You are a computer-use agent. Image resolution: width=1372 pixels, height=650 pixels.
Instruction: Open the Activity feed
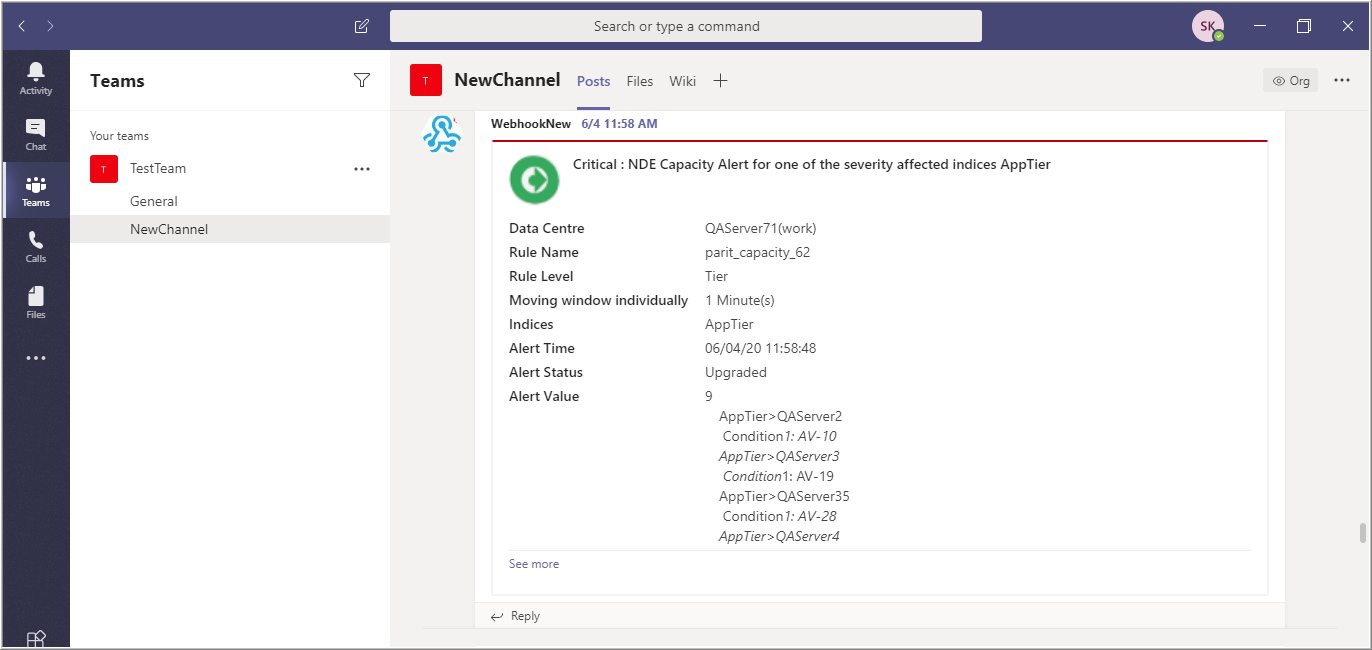point(36,78)
